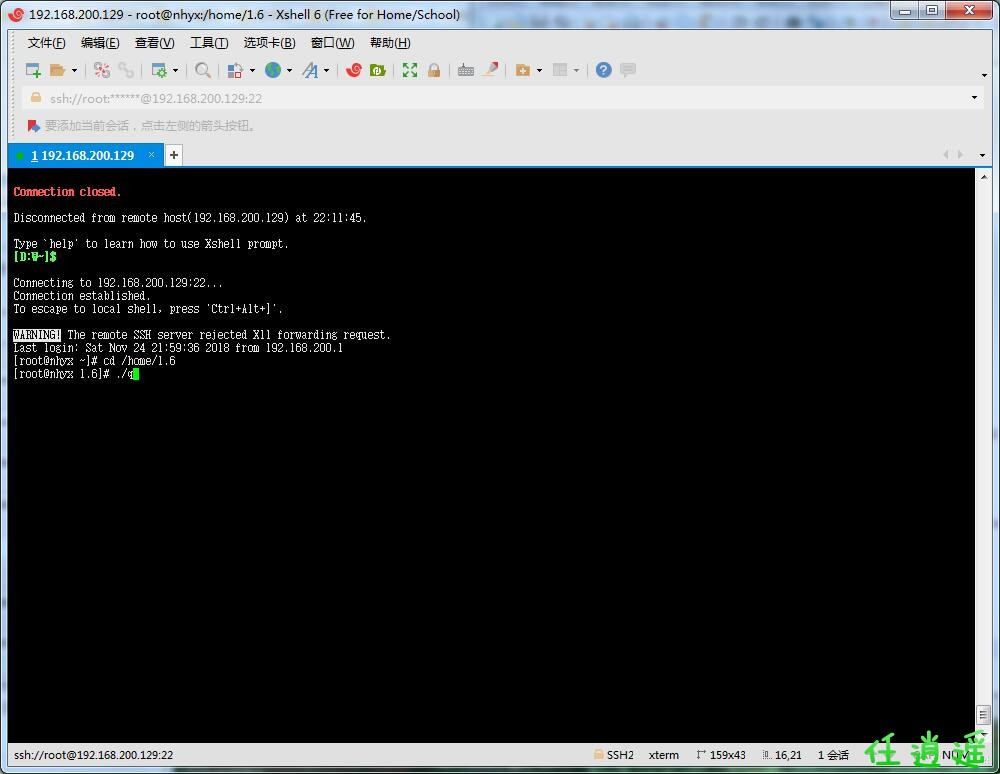Screen dimensions: 1000x774
Task: Launch Xftp via the red swirl icon
Action: pos(354,70)
